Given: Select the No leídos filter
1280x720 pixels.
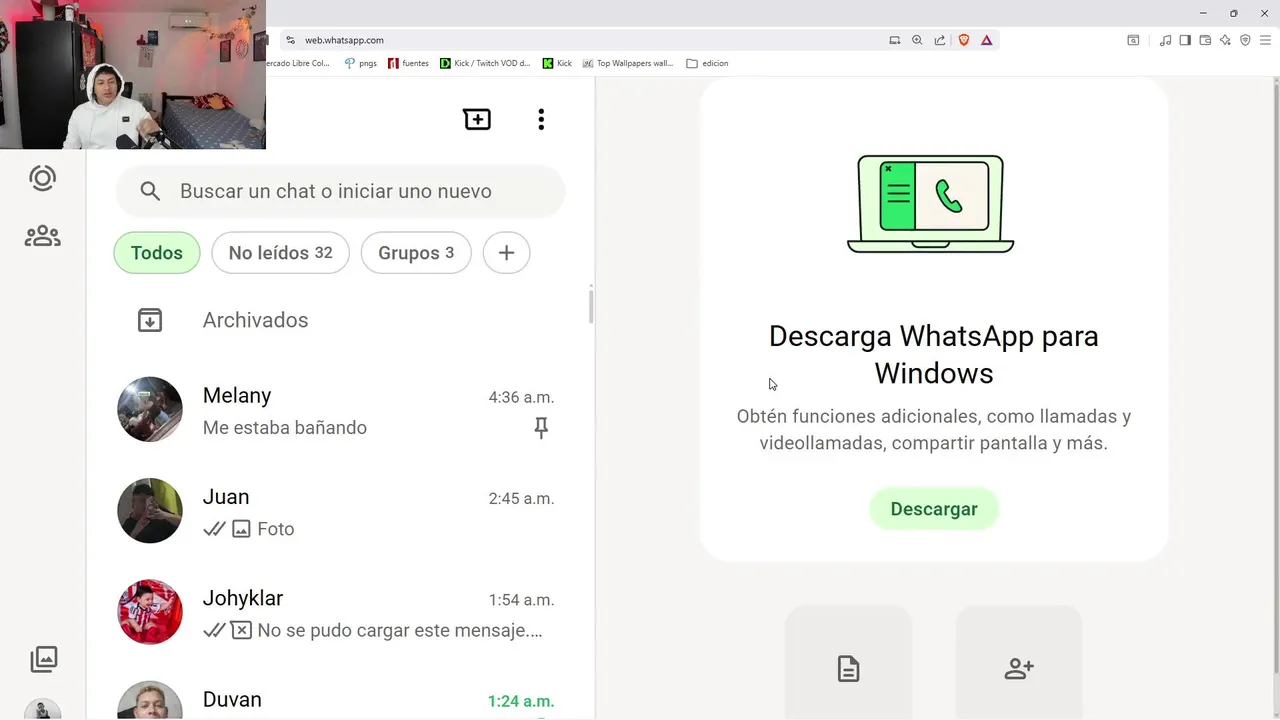Looking at the screenshot, I should [280, 253].
